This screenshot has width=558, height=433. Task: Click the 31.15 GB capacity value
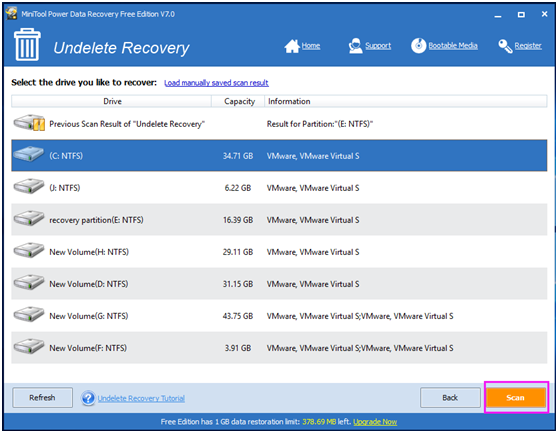238,284
